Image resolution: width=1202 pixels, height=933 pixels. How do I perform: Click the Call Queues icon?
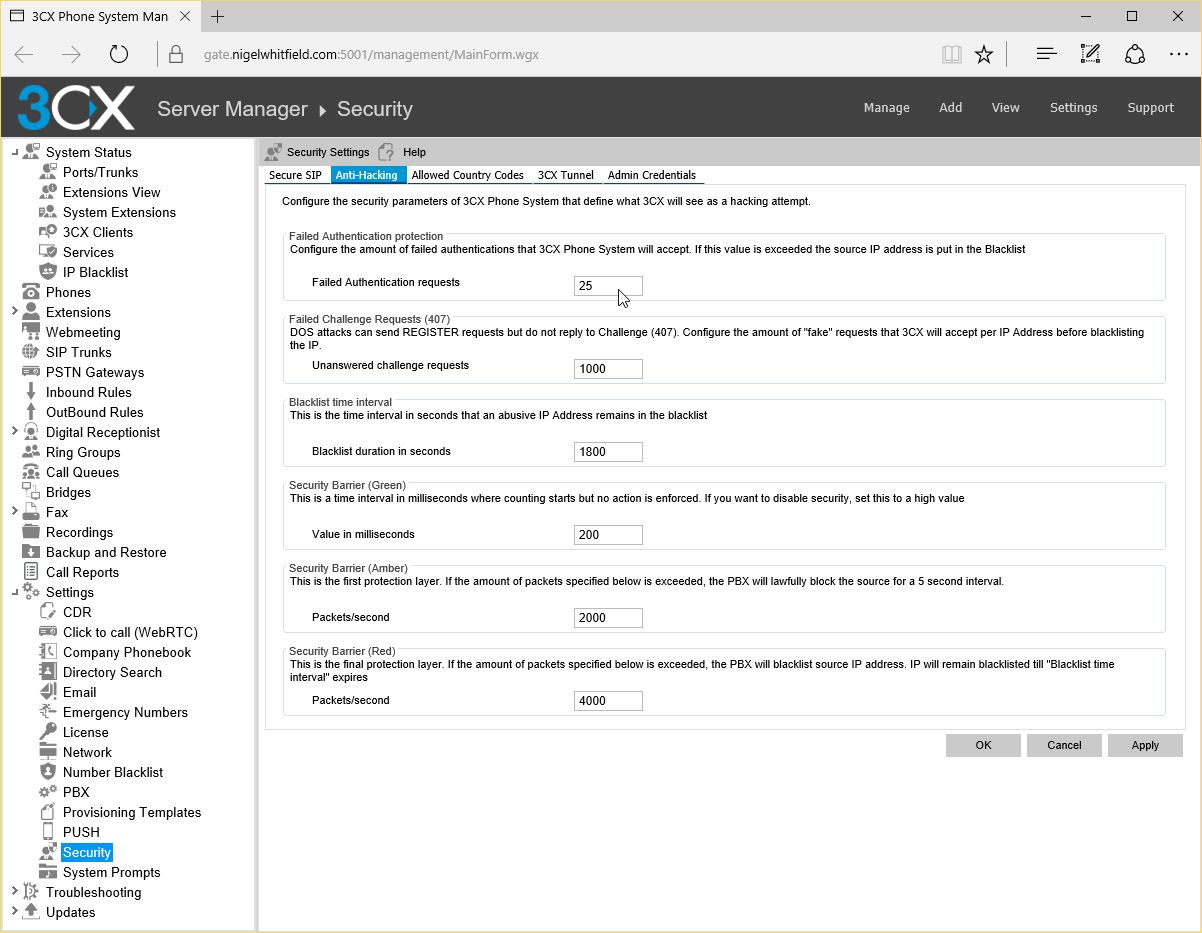(x=31, y=472)
